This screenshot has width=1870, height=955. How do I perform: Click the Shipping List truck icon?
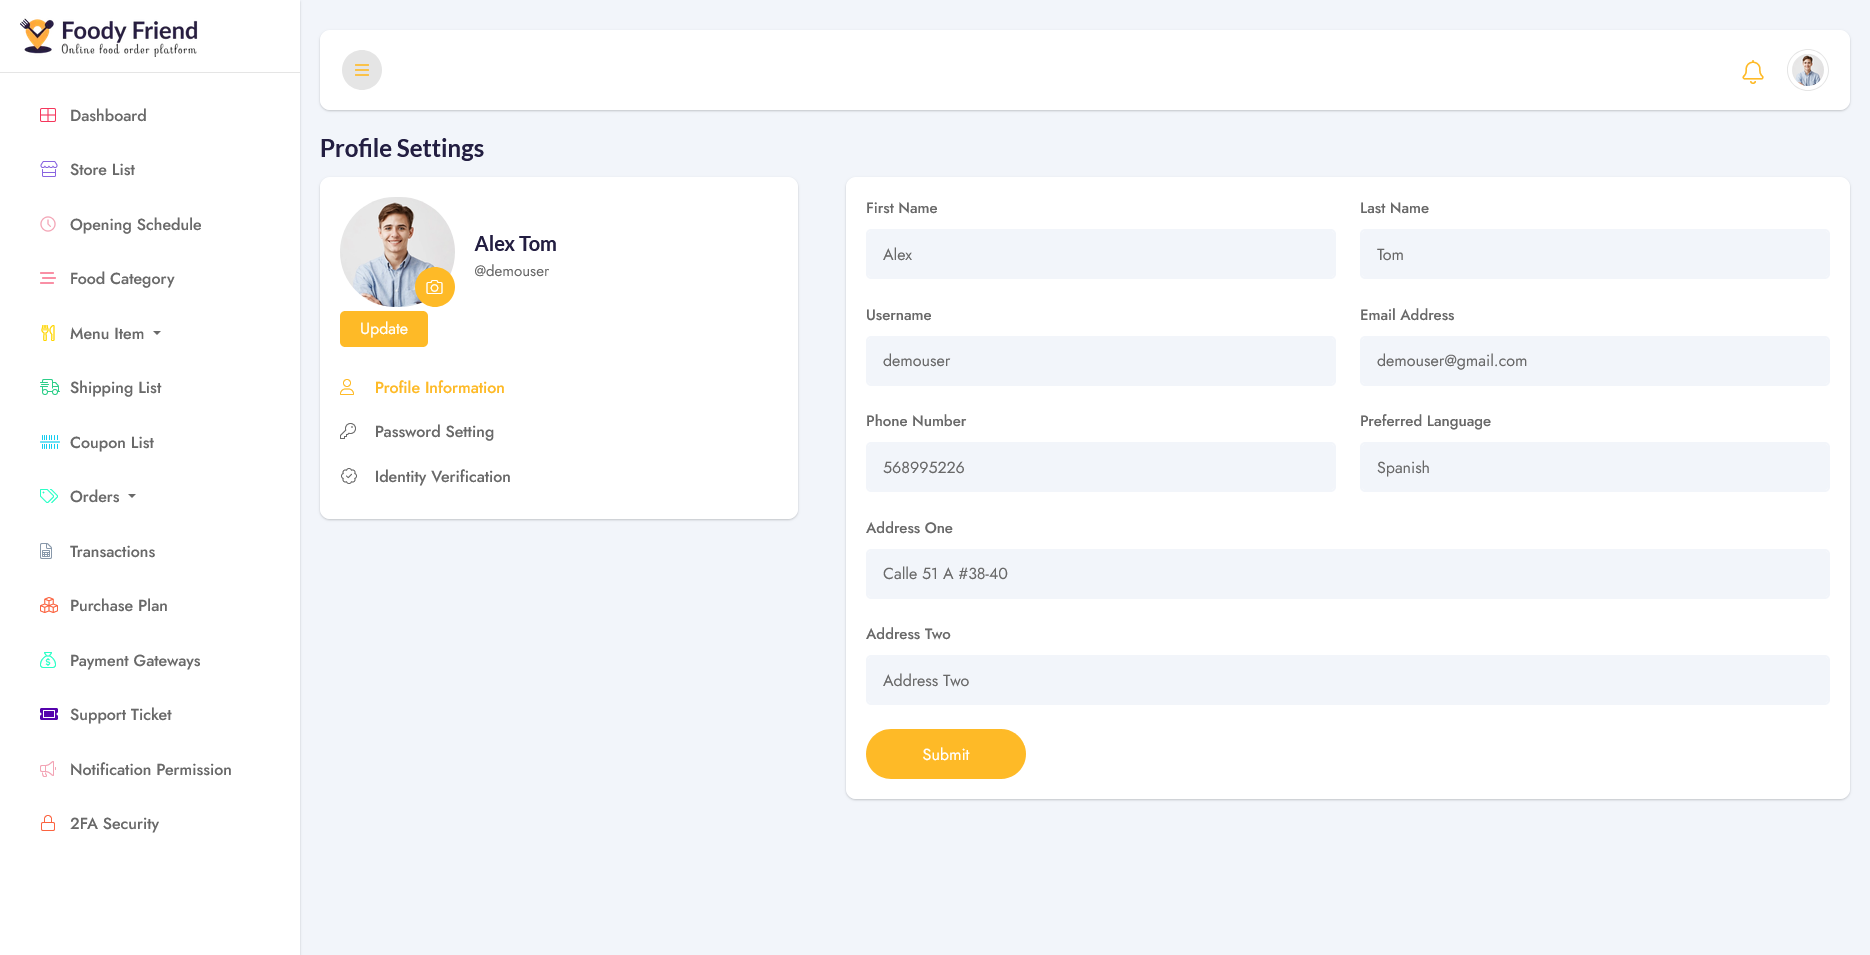tap(49, 387)
